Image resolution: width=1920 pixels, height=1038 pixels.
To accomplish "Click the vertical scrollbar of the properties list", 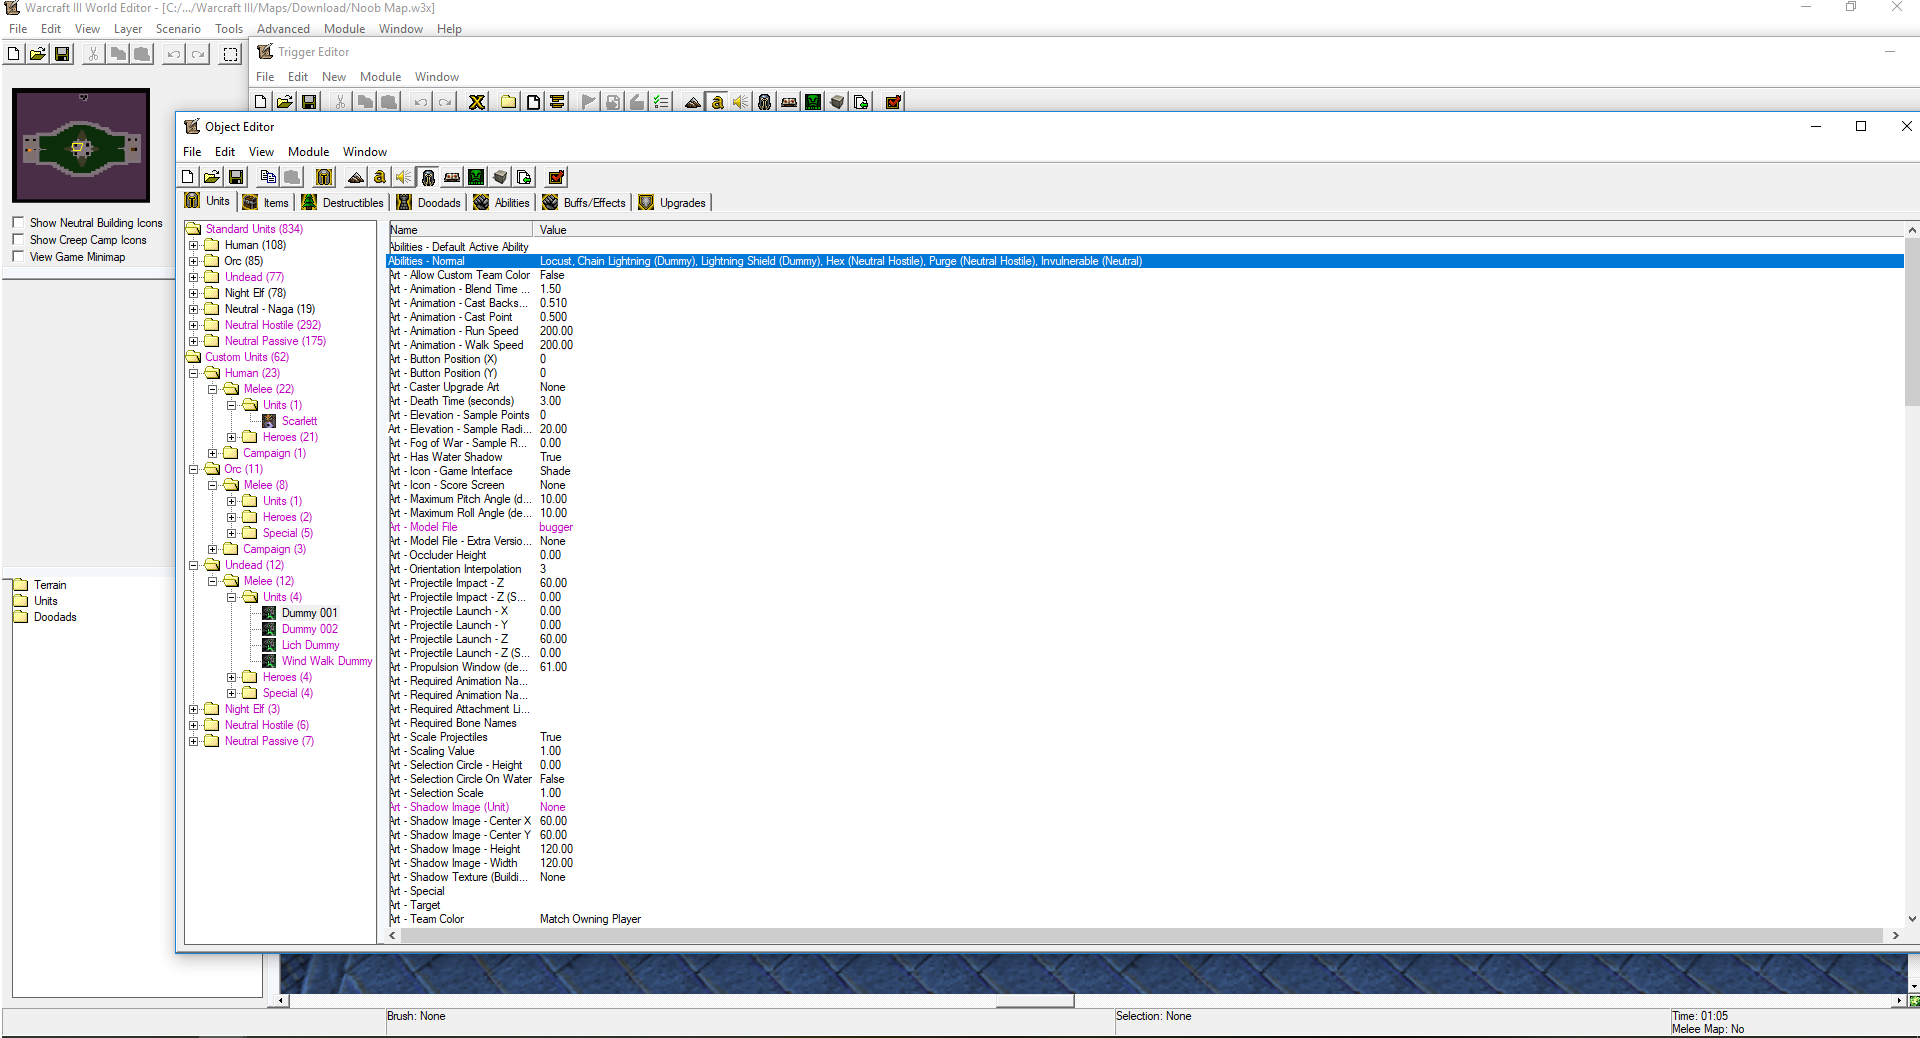I will click(x=1912, y=320).
